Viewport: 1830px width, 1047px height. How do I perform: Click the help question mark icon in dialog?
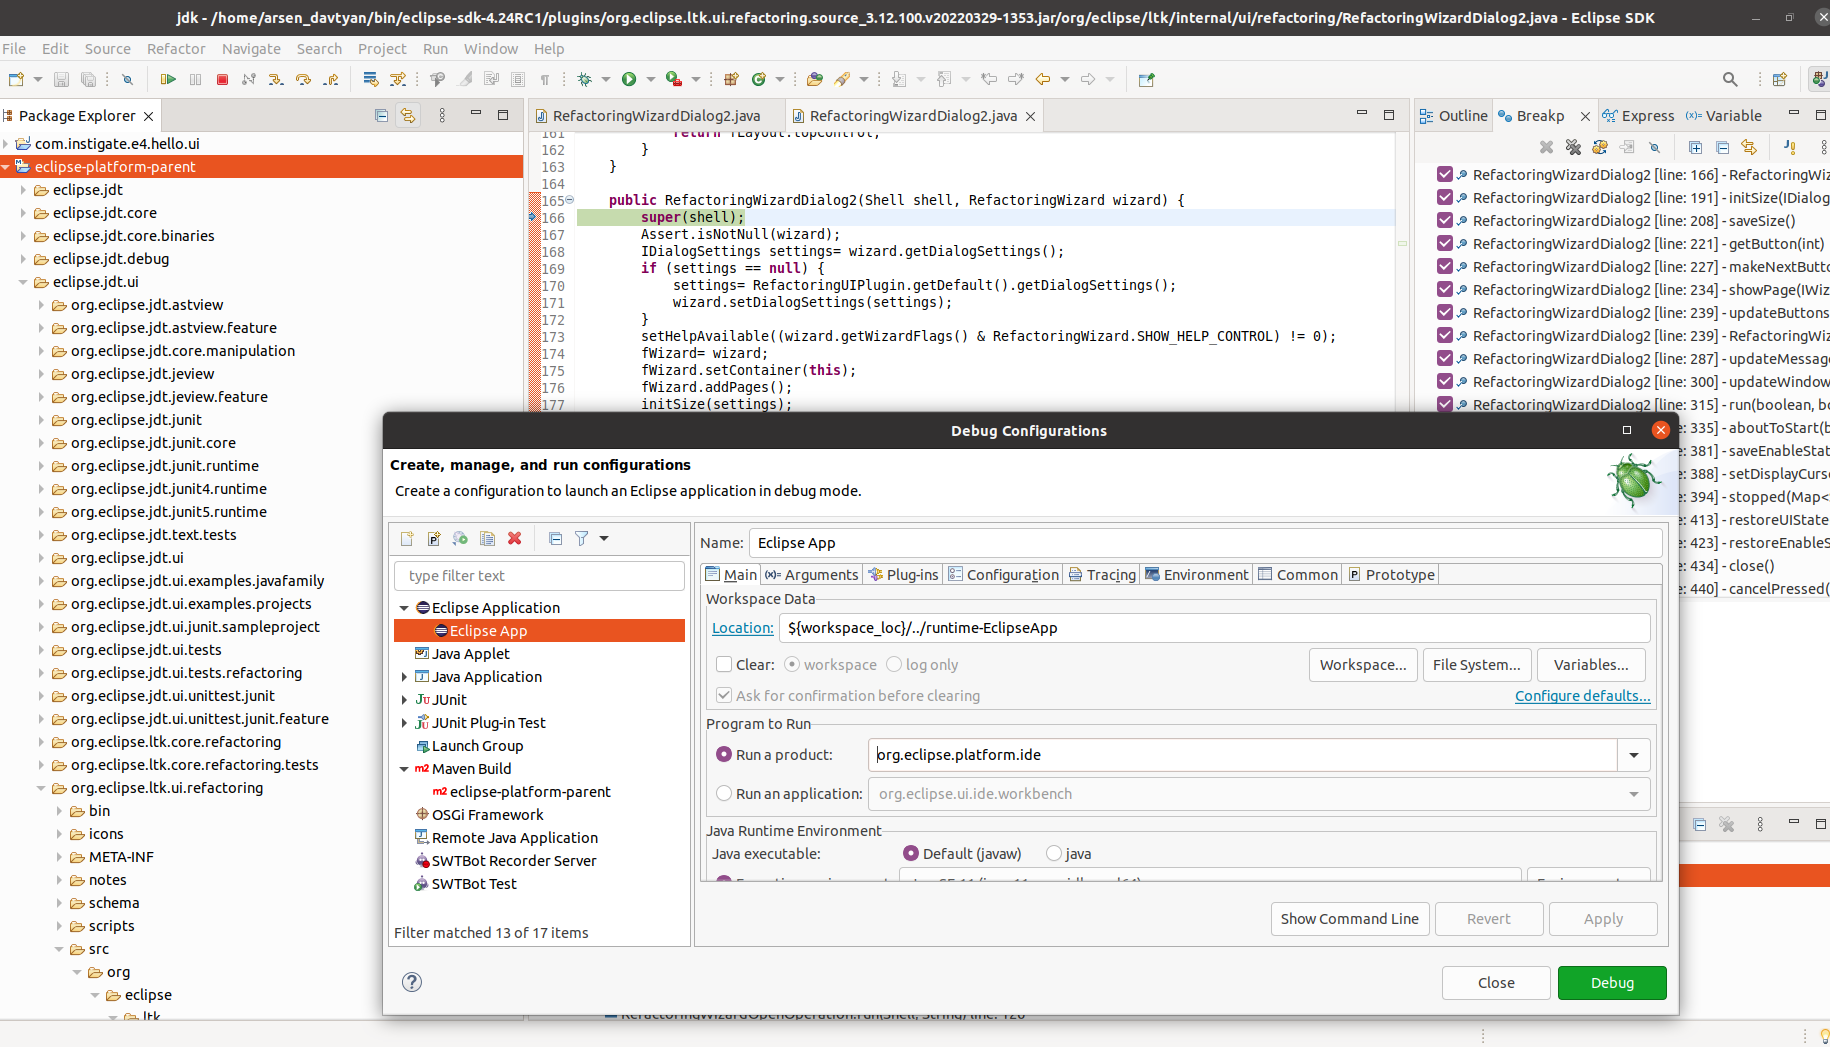point(412,982)
